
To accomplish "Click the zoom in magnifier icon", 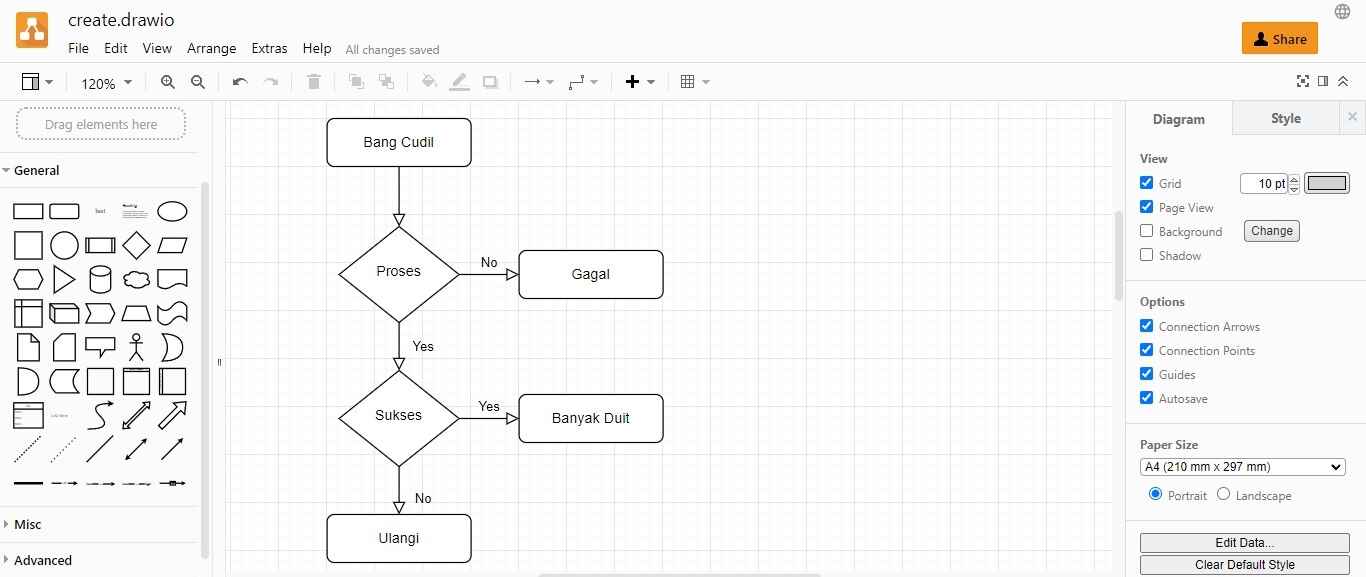I will (168, 83).
